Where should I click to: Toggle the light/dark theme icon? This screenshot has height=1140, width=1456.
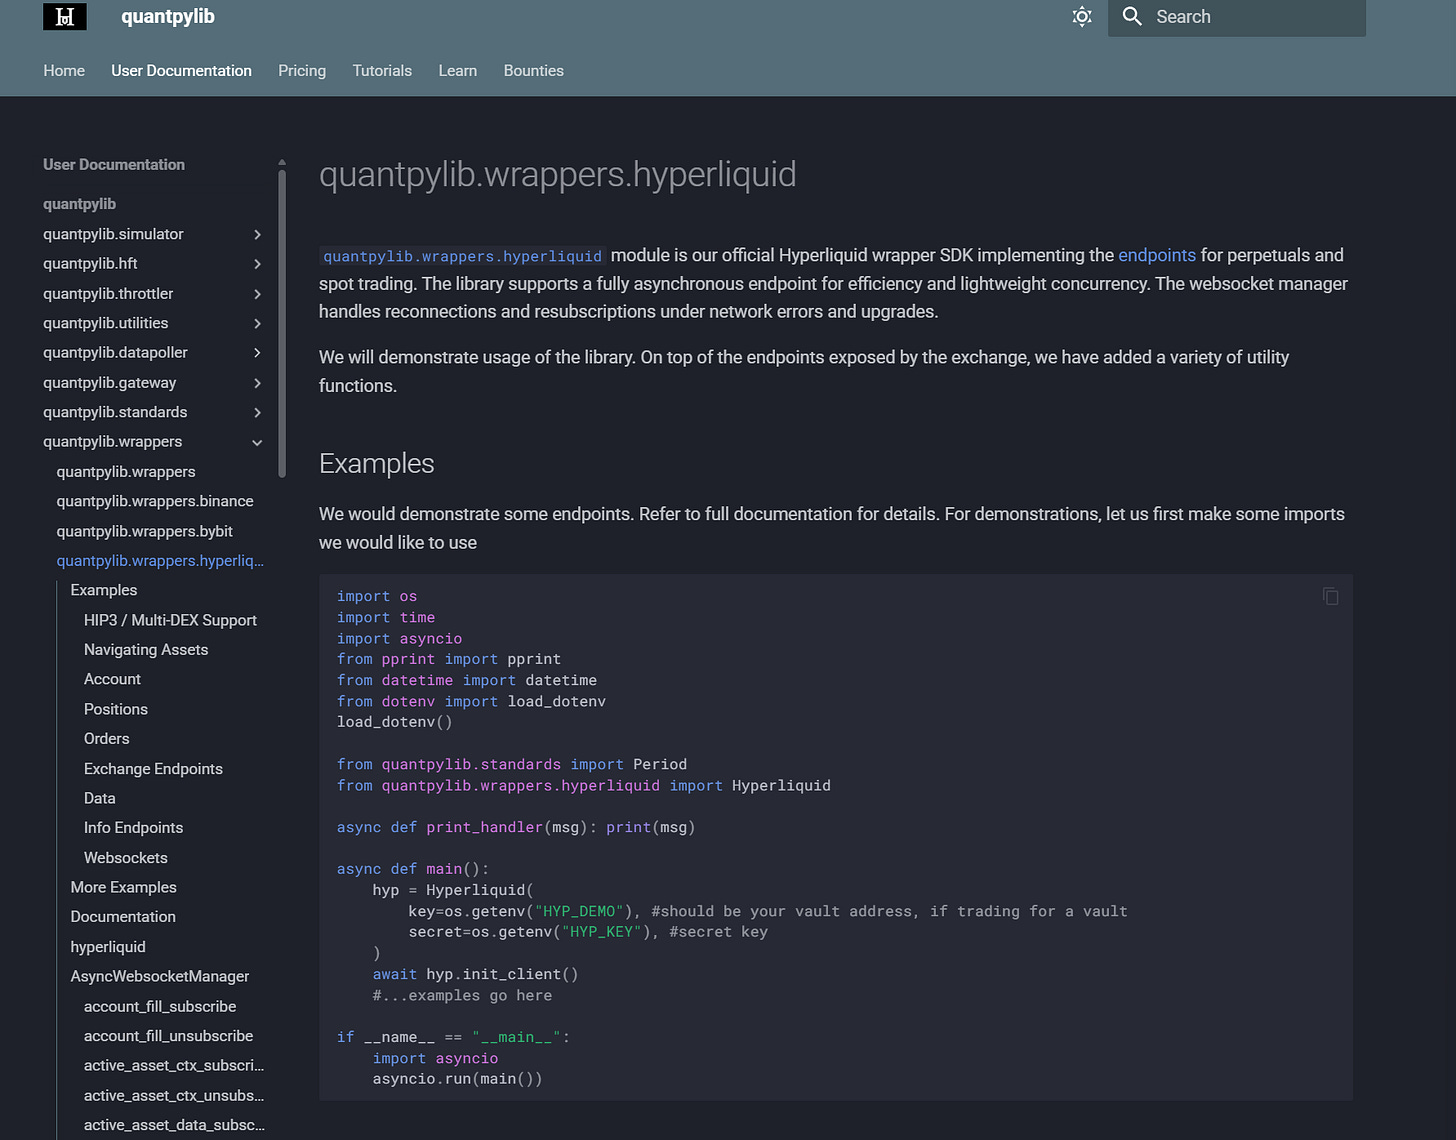click(x=1082, y=17)
